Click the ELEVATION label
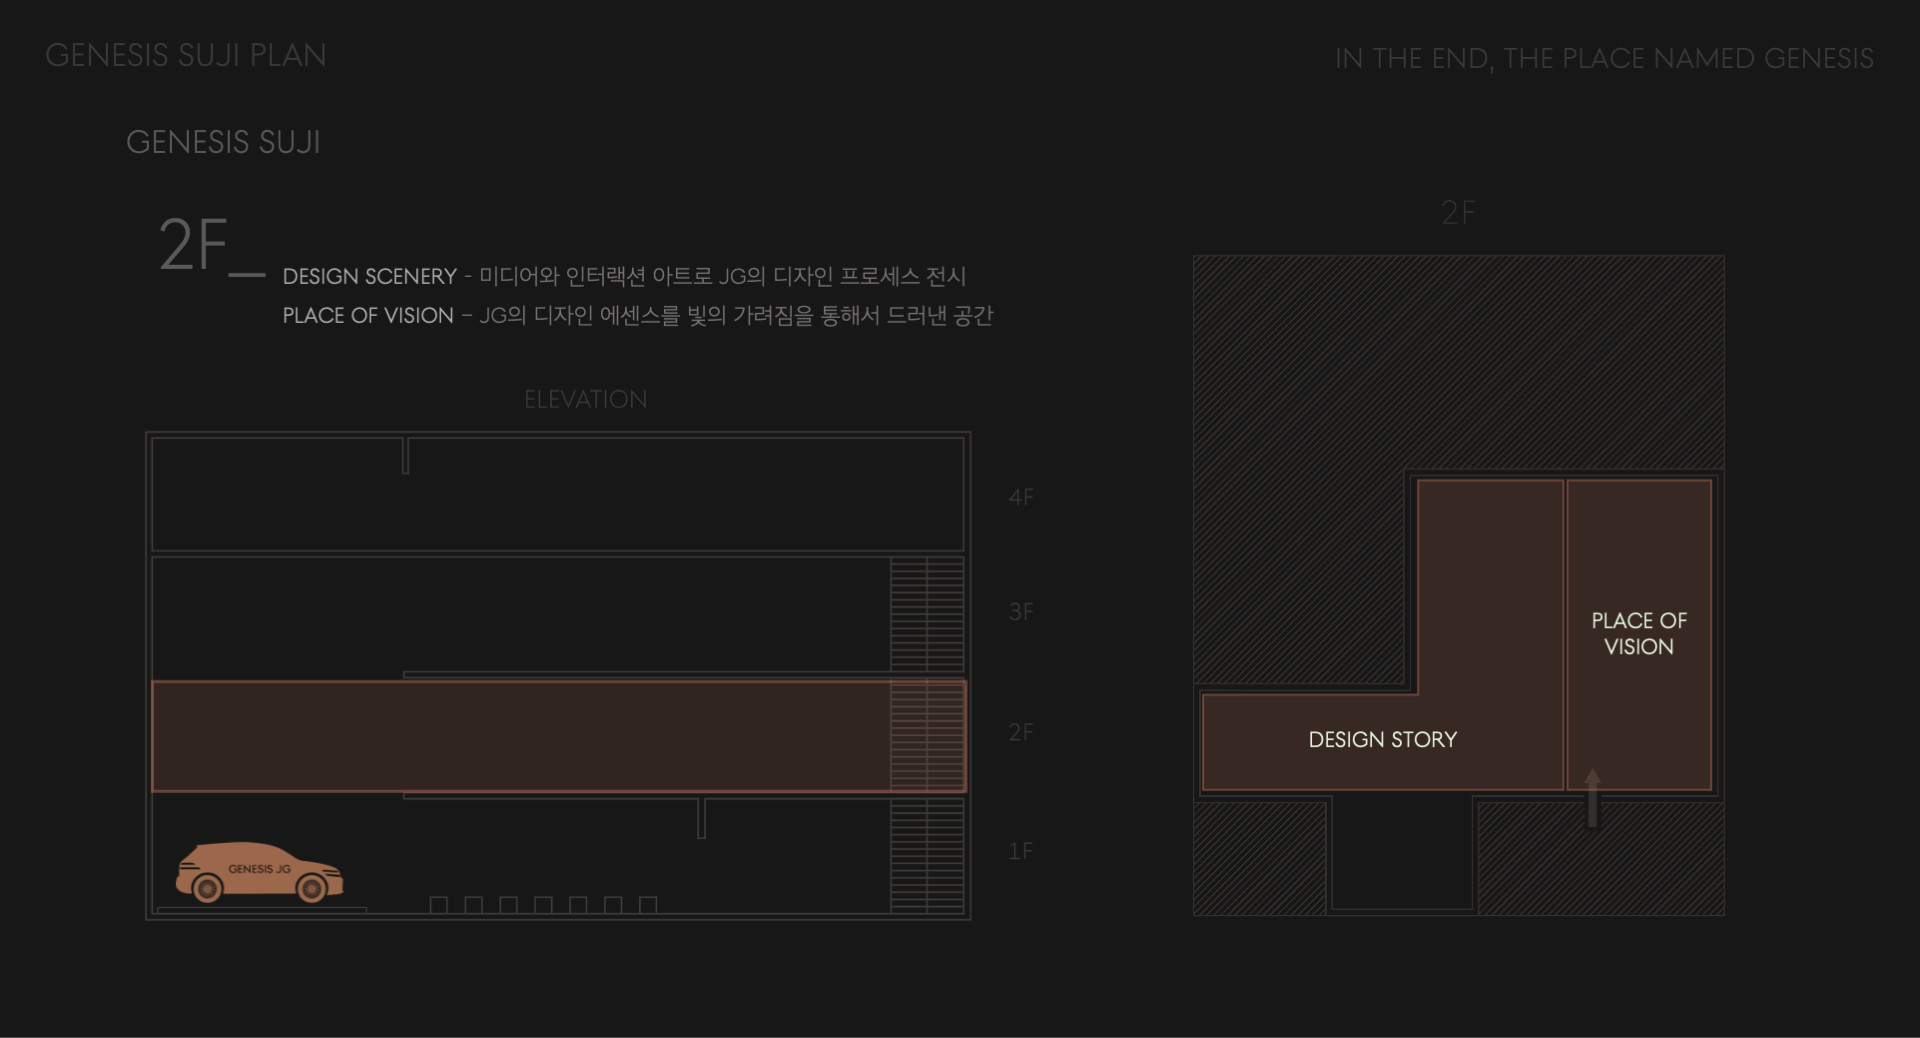This screenshot has width=1920, height=1038. pyautogui.click(x=585, y=399)
